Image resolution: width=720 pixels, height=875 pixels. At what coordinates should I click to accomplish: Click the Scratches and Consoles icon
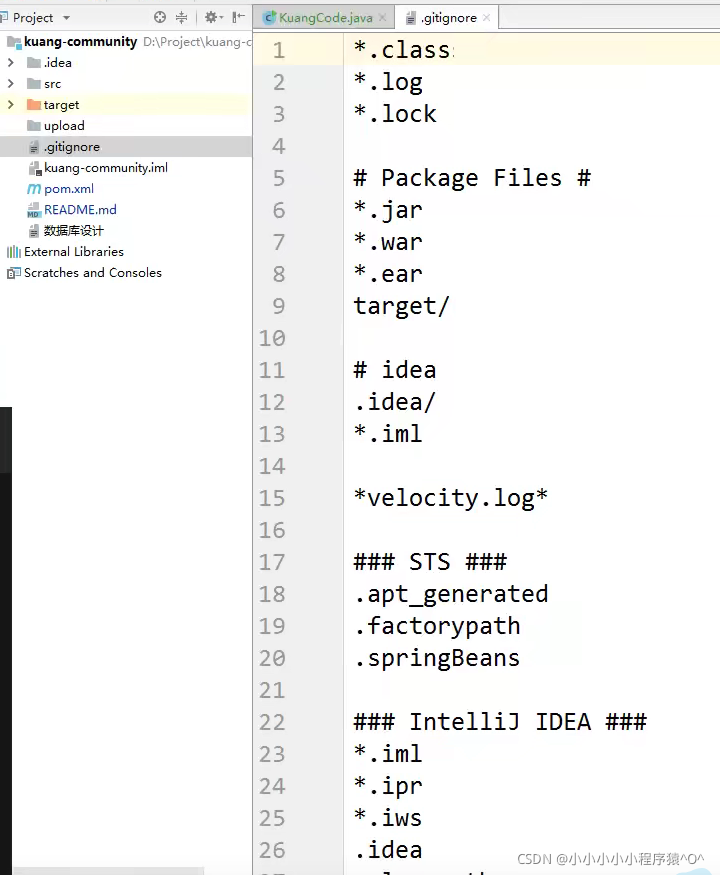coord(14,273)
